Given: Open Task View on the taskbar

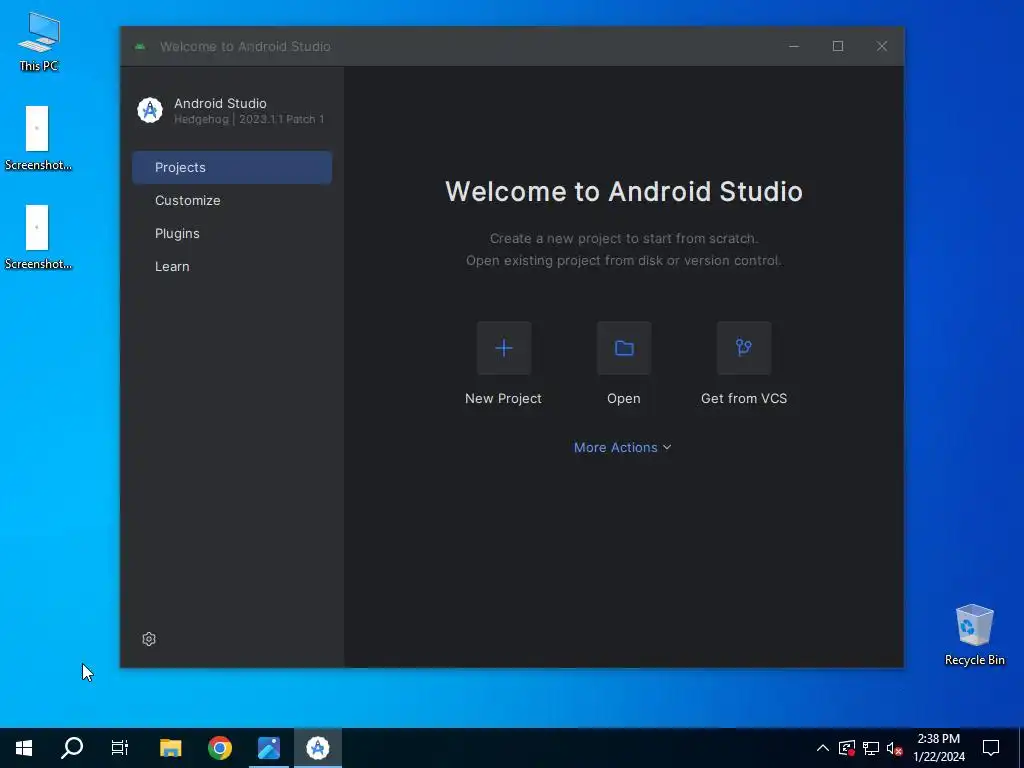Looking at the screenshot, I should [120, 748].
